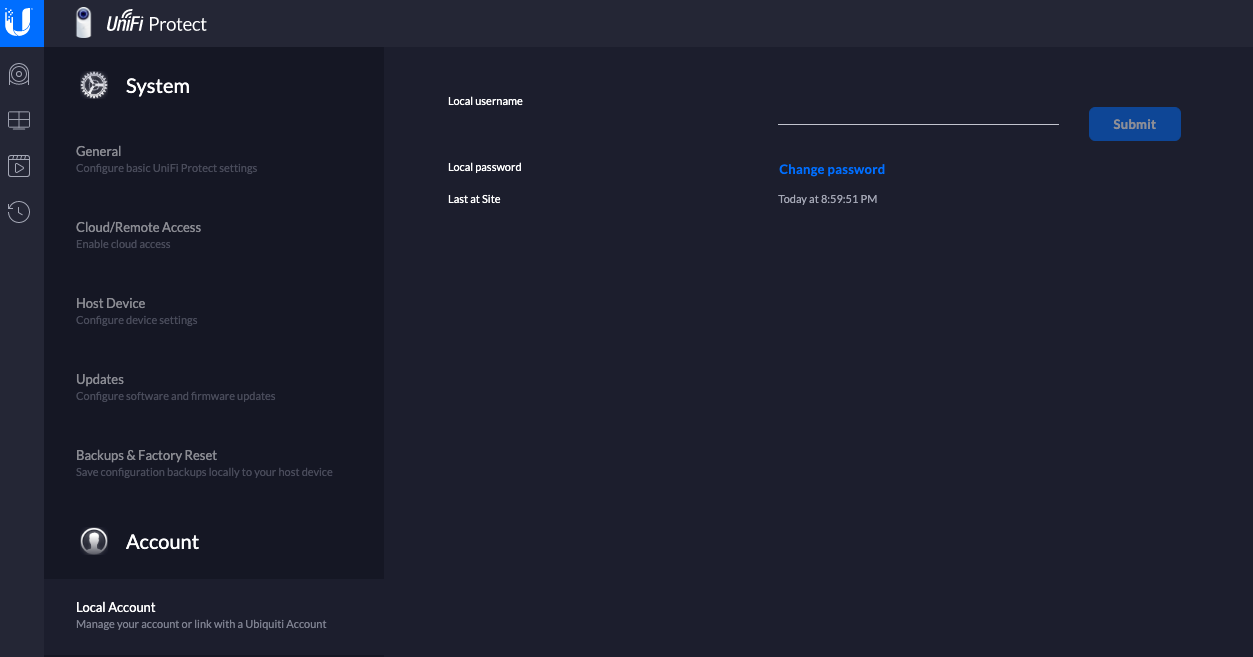
Task: Click the UniFi Protect title text
Action: [x=157, y=24]
